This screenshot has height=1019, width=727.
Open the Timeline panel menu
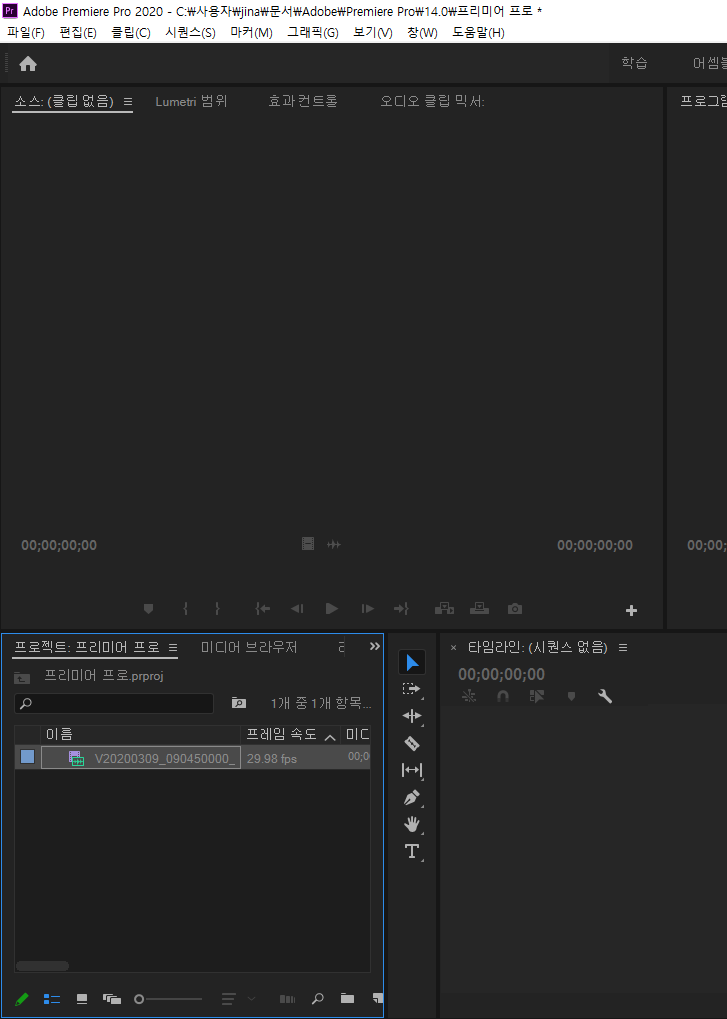pyautogui.click(x=623, y=647)
